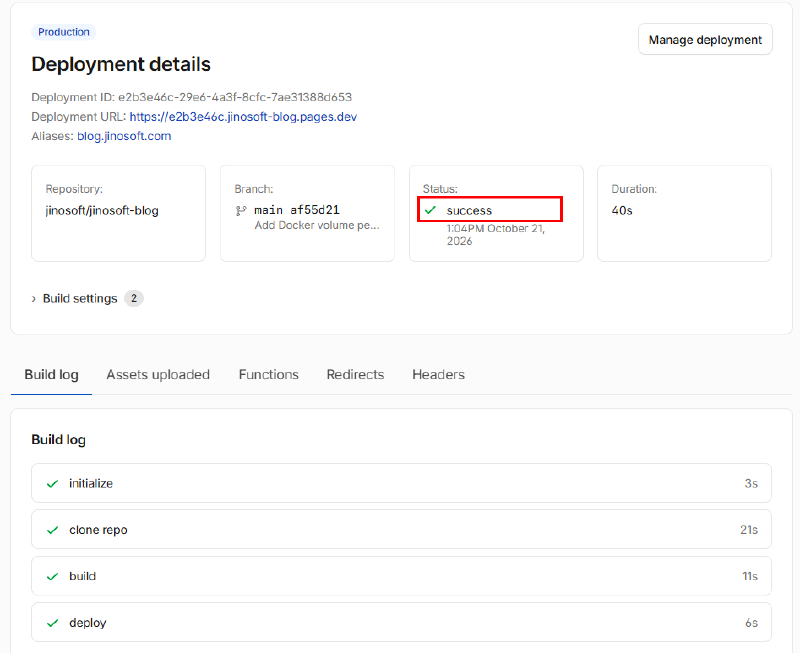Expand the deploy build step row

[401, 622]
